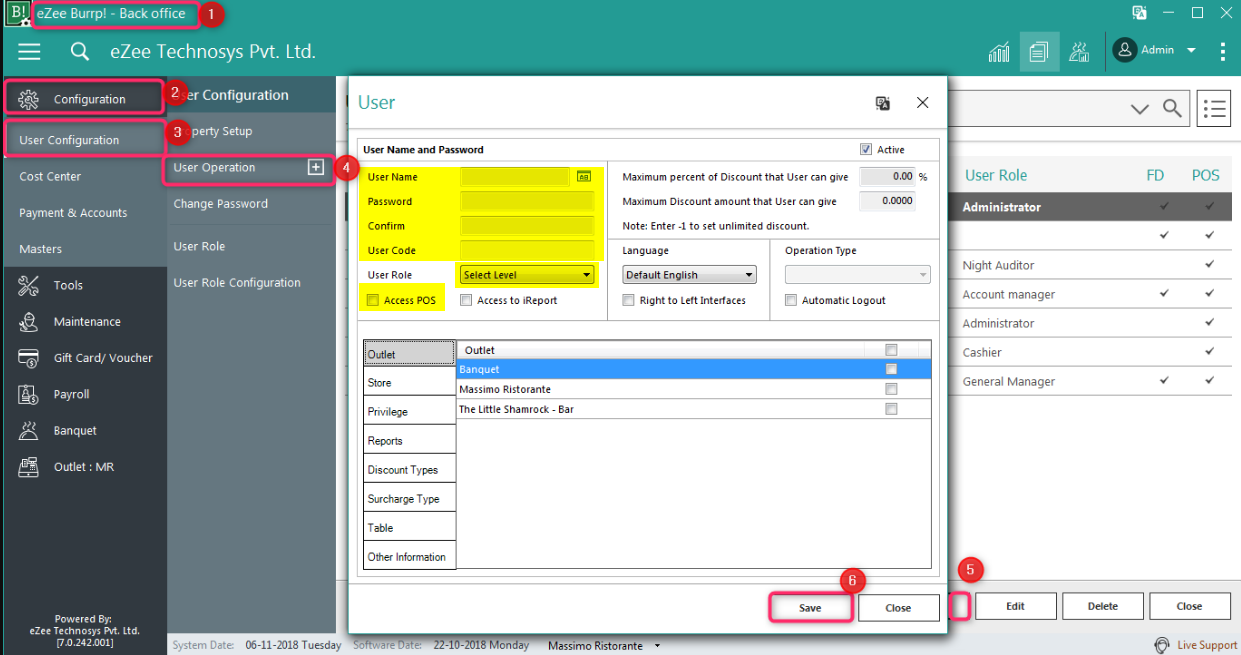Click the Delete button
1241x655 pixels.
click(x=1102, y=606)
